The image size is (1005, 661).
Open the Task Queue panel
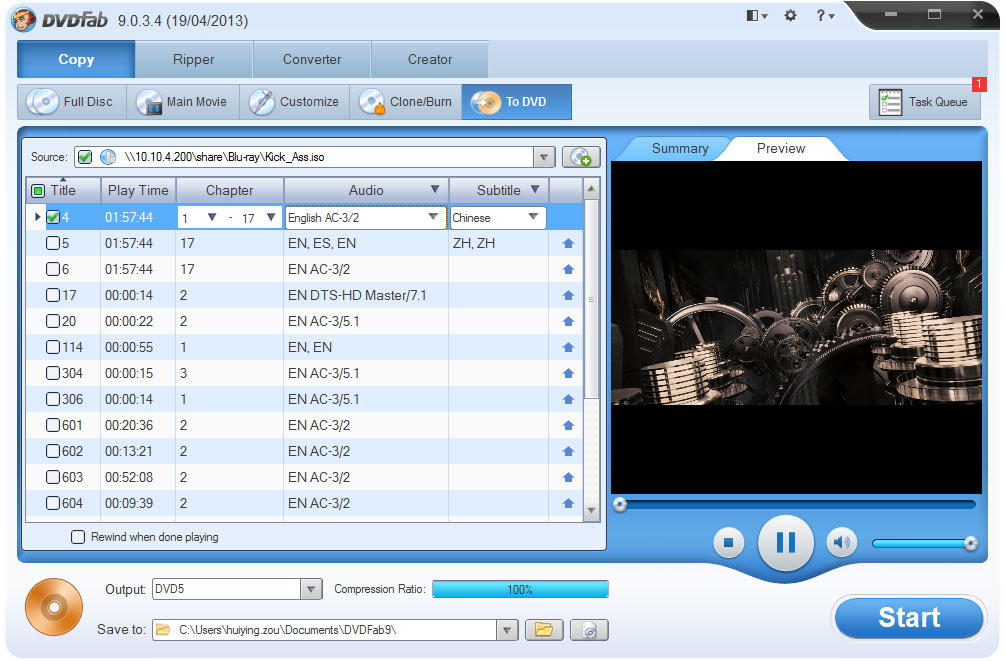pyautogui.click(x=924, y=101)
